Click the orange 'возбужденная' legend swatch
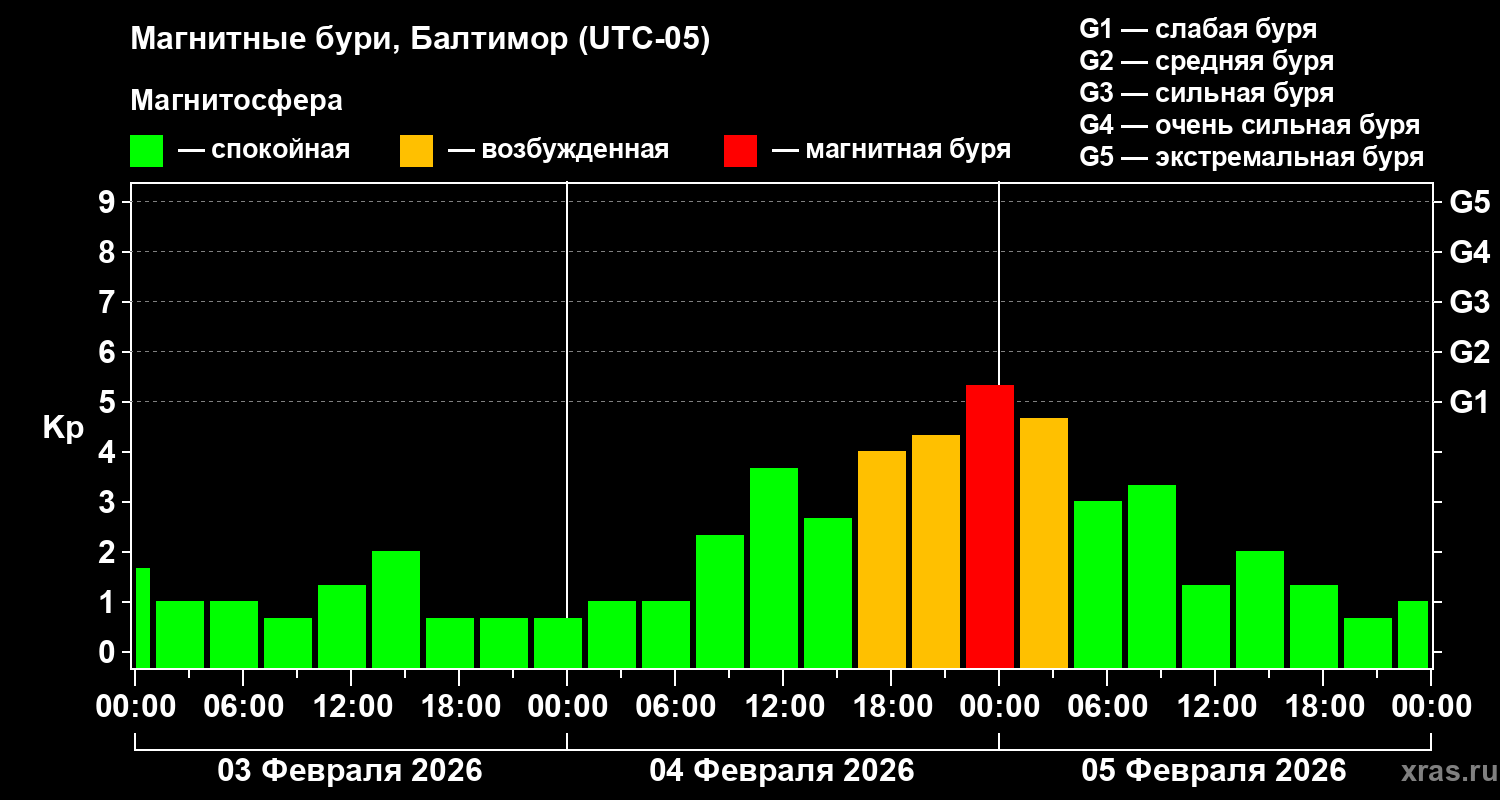The width and height of the screenshot is (1500, 800). coord(416,151)
